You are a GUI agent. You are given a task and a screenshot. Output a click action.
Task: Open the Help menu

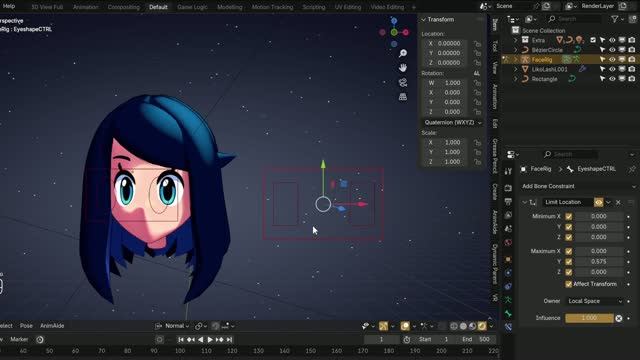[9, 6]
